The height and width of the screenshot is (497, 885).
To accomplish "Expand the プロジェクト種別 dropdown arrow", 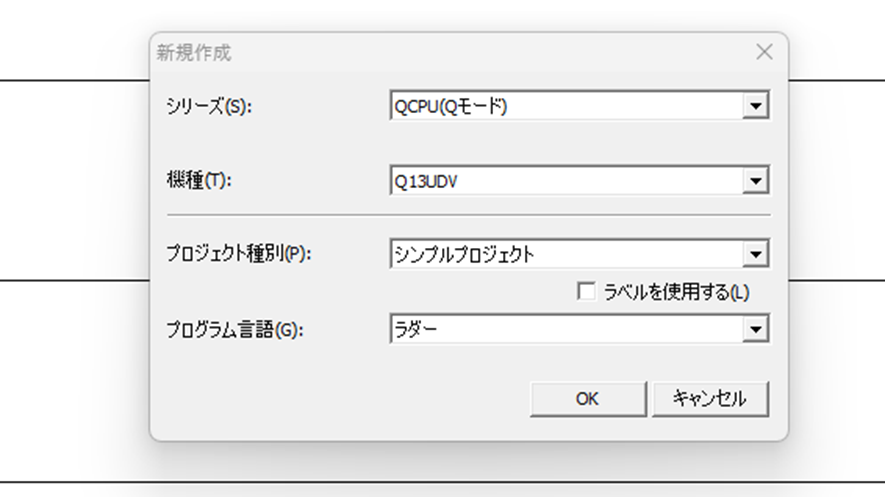I will click(757, 254).
